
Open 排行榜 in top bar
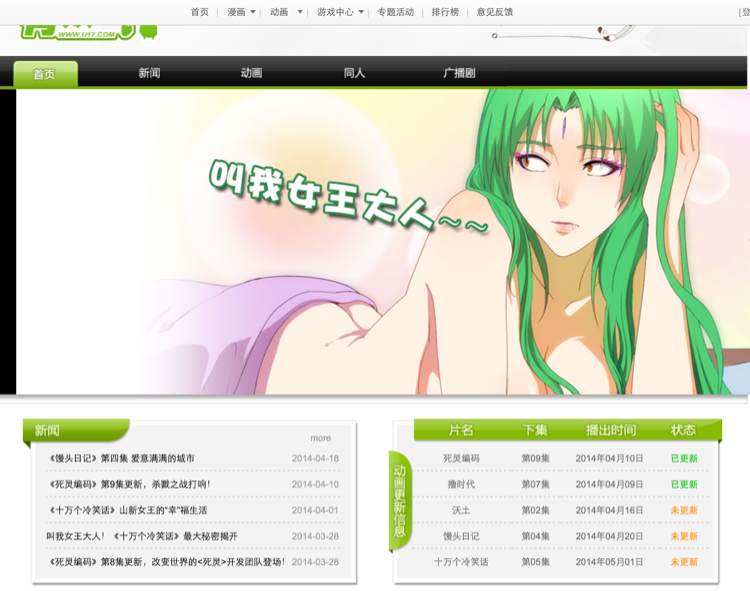tap(445, 12)
